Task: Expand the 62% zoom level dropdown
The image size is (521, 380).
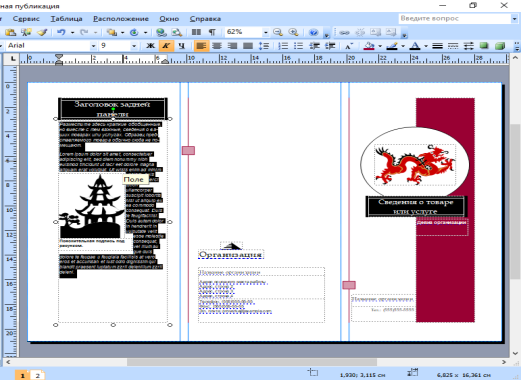Action: (265, 32)
